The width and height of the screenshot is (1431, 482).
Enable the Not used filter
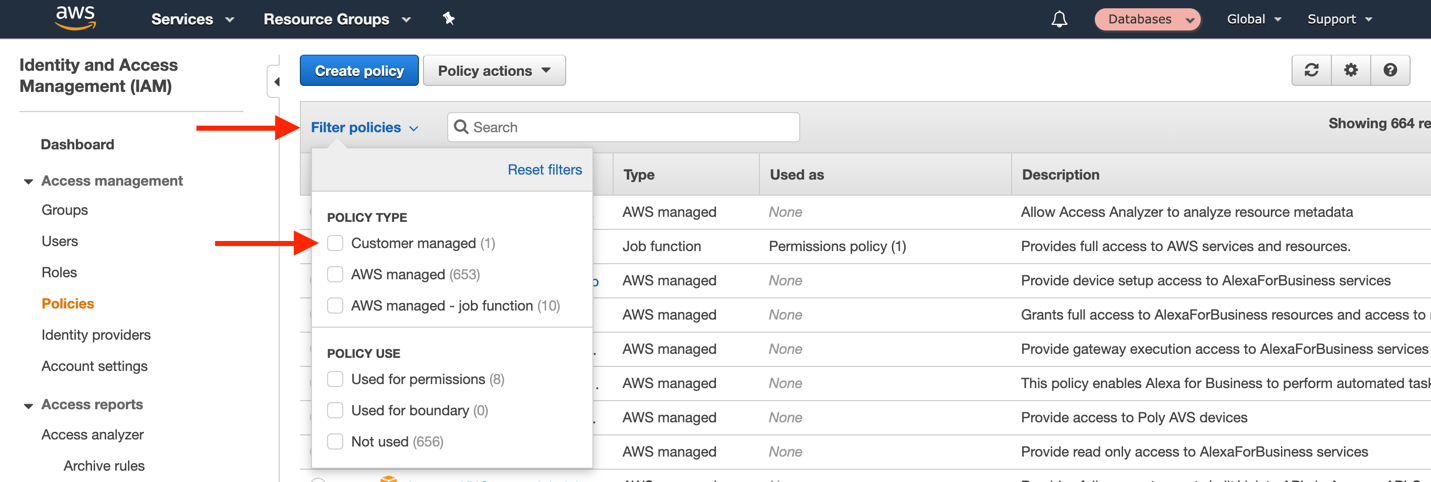click(x=335, y=441)
